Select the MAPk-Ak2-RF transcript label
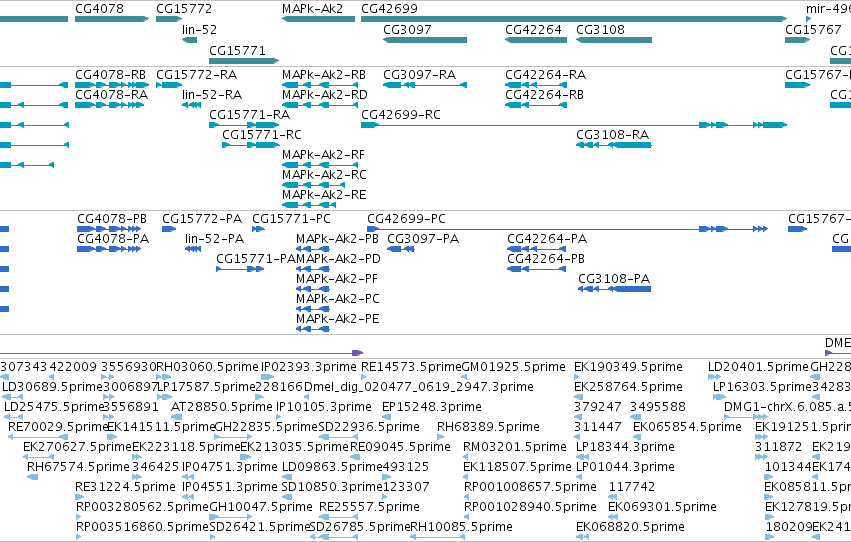This screenshot has width=851, height=542. (x=323, y=155)
